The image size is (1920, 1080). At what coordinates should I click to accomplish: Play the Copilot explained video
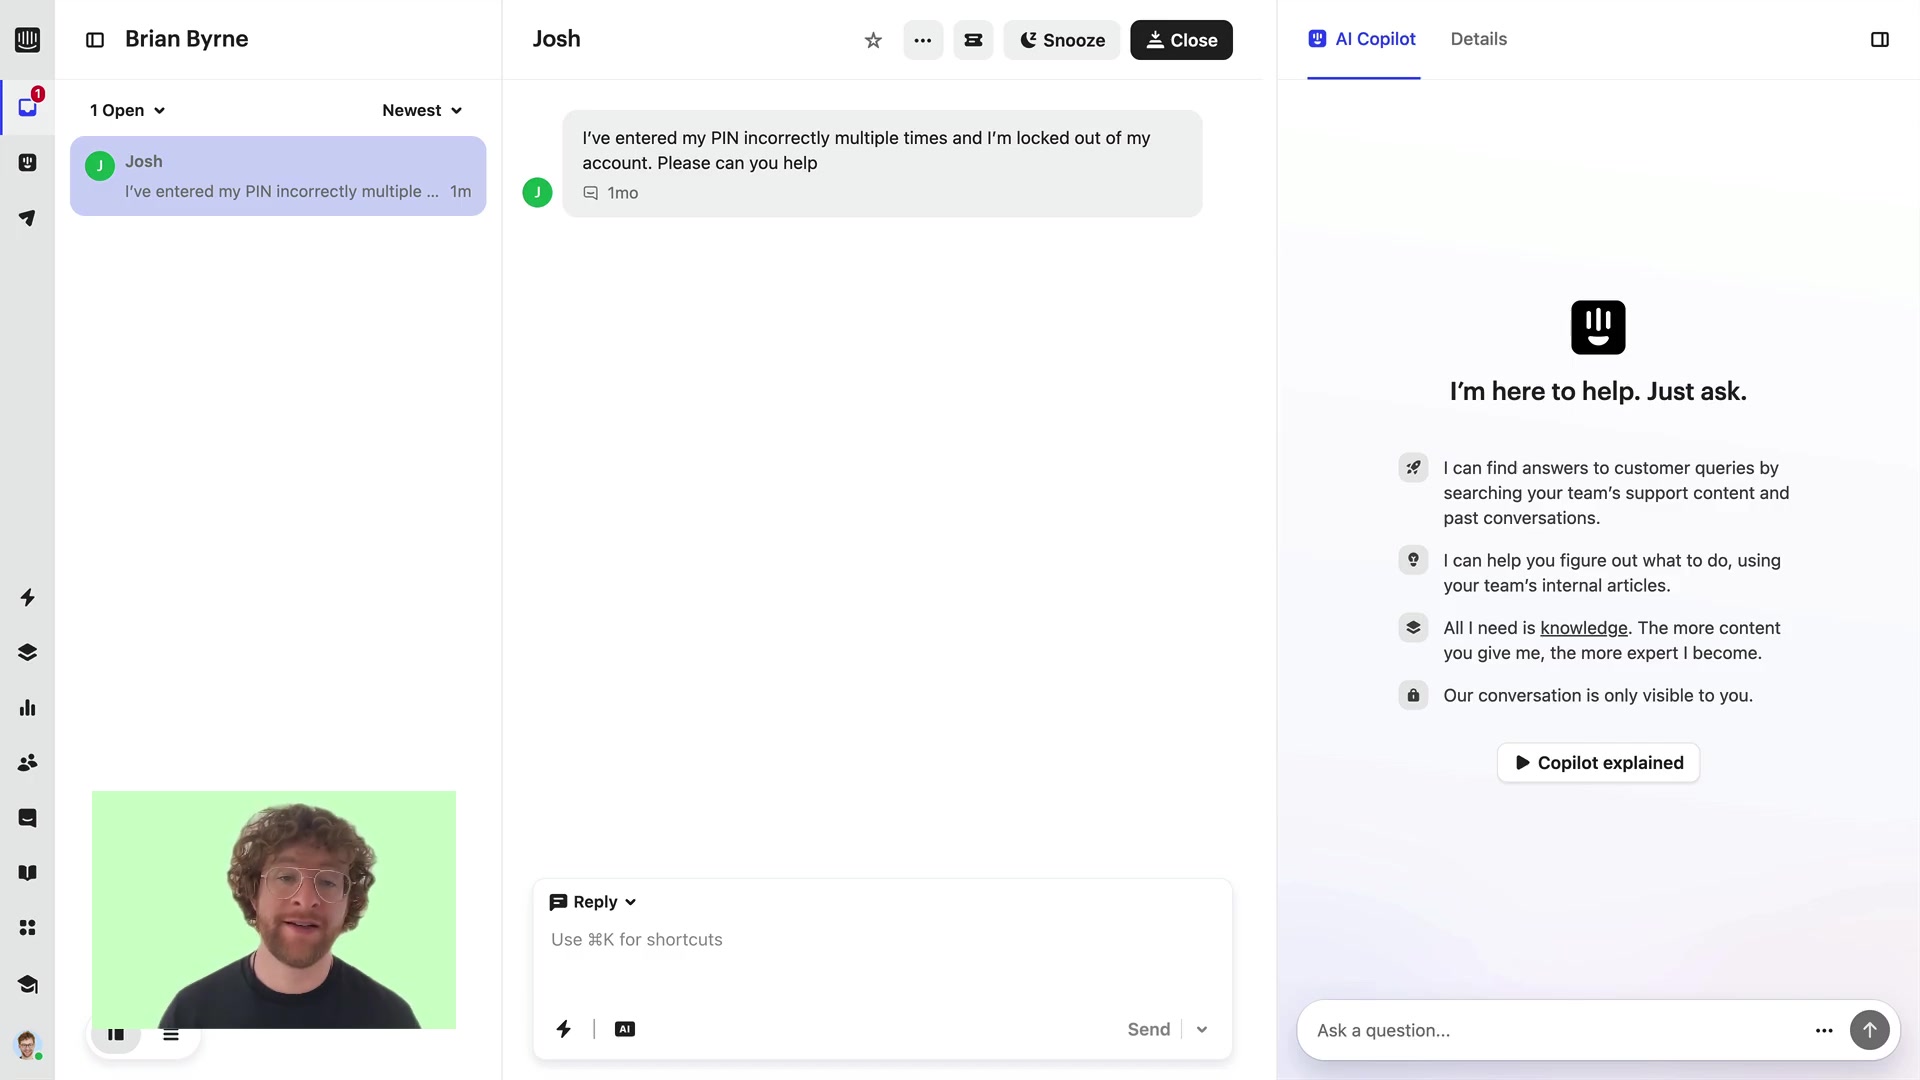coord(1598,763)
